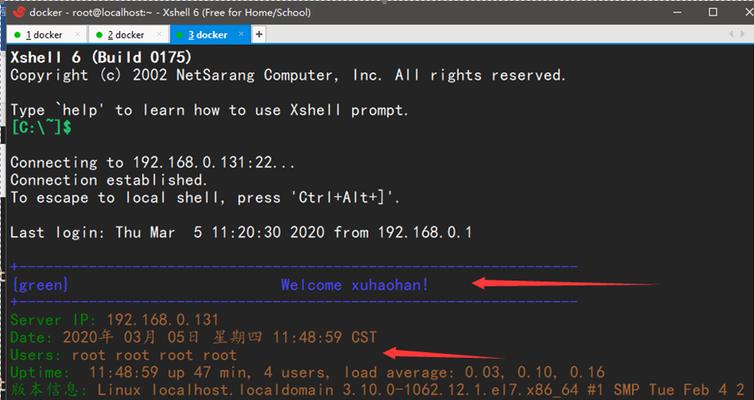754x400 pixels.
Task: Close the '3 docker' tab
Action: tap(241, 34)
